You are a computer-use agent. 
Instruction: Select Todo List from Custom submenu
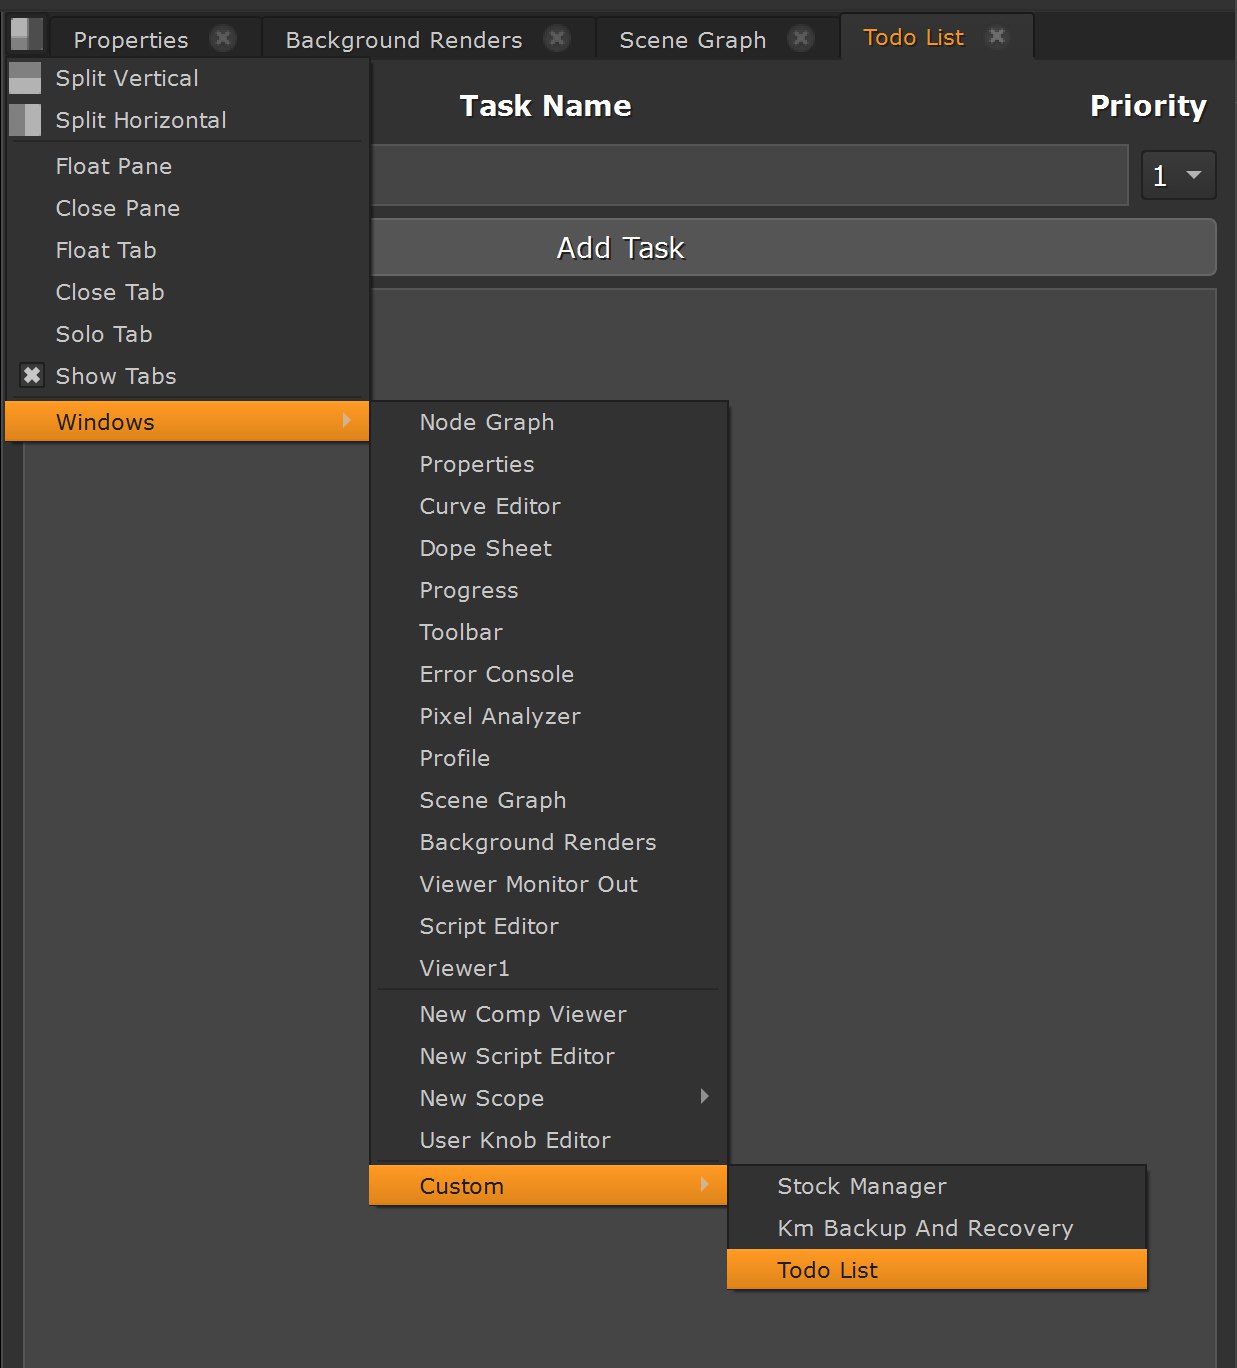pyautogui.click(x=828, y=1270)
